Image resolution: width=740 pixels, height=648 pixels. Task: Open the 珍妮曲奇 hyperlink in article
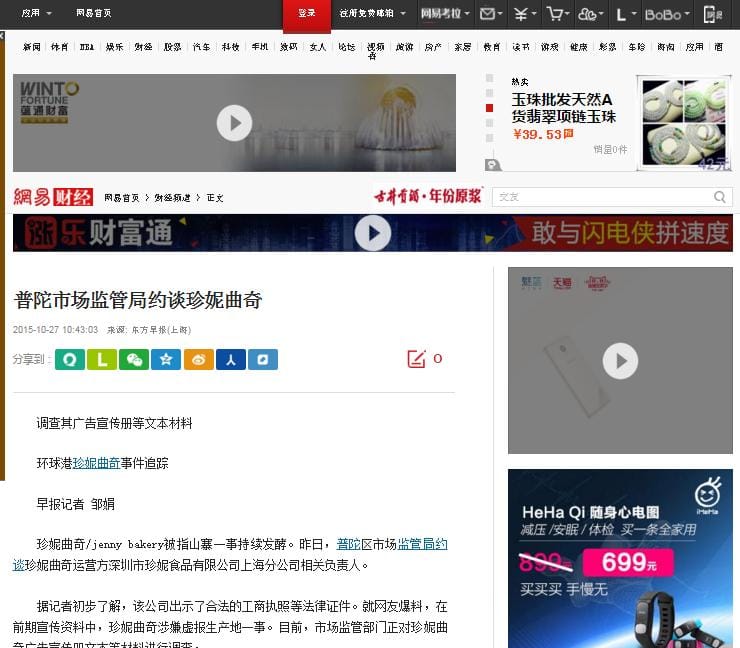(96, 463)
